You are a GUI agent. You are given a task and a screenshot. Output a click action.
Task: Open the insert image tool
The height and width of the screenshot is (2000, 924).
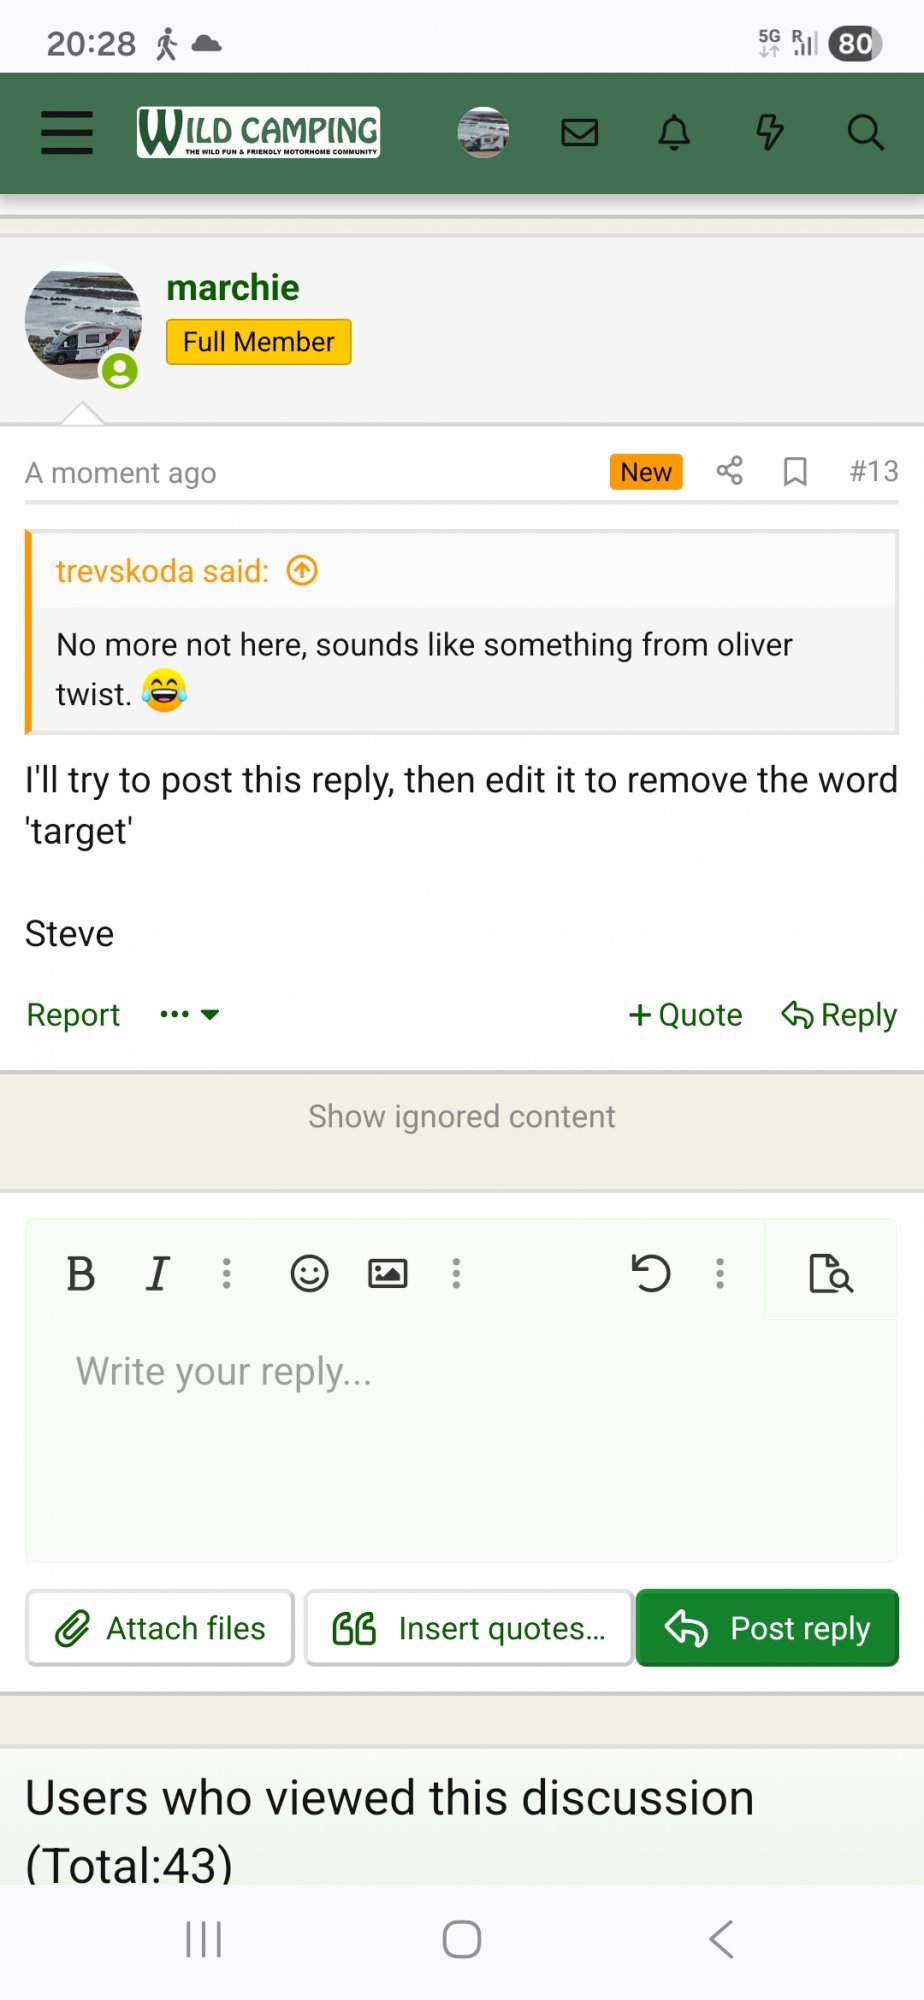click(387, 1273)
